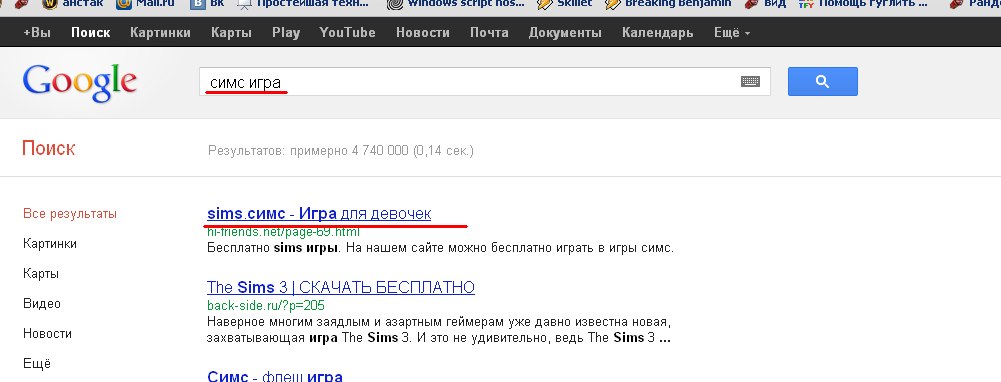Open the 'анстак' bookmark
Viewport: 1001px width, 382px height.
tap(73, 4)
